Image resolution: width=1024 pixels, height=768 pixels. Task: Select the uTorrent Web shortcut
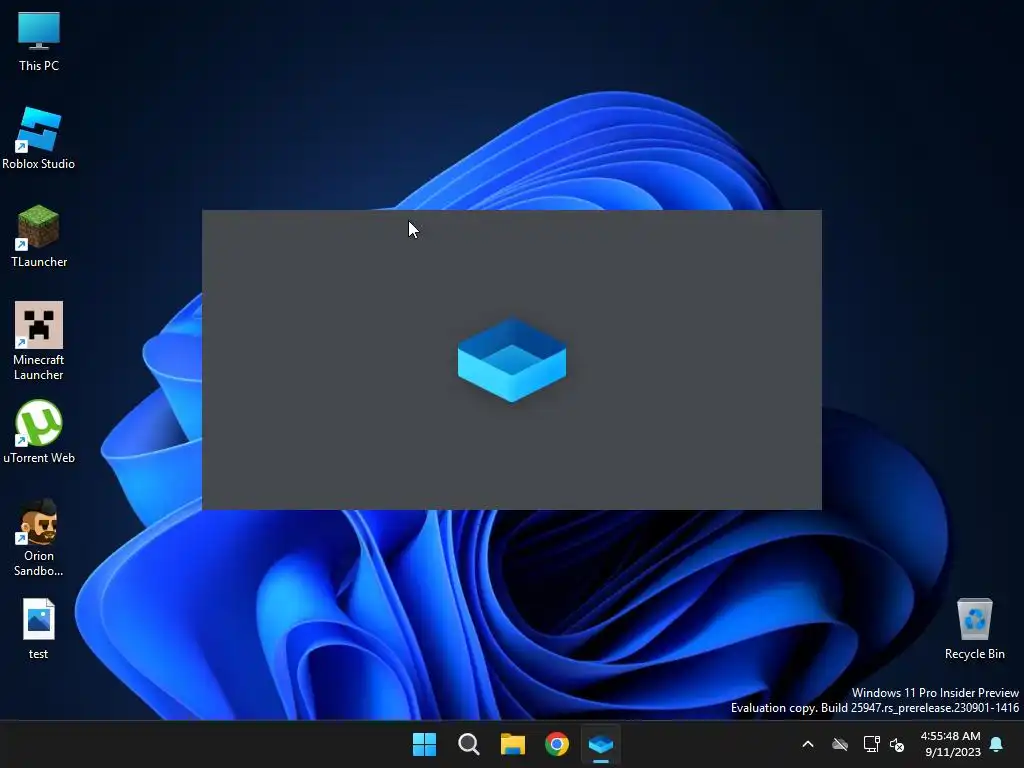pos(39,432)
